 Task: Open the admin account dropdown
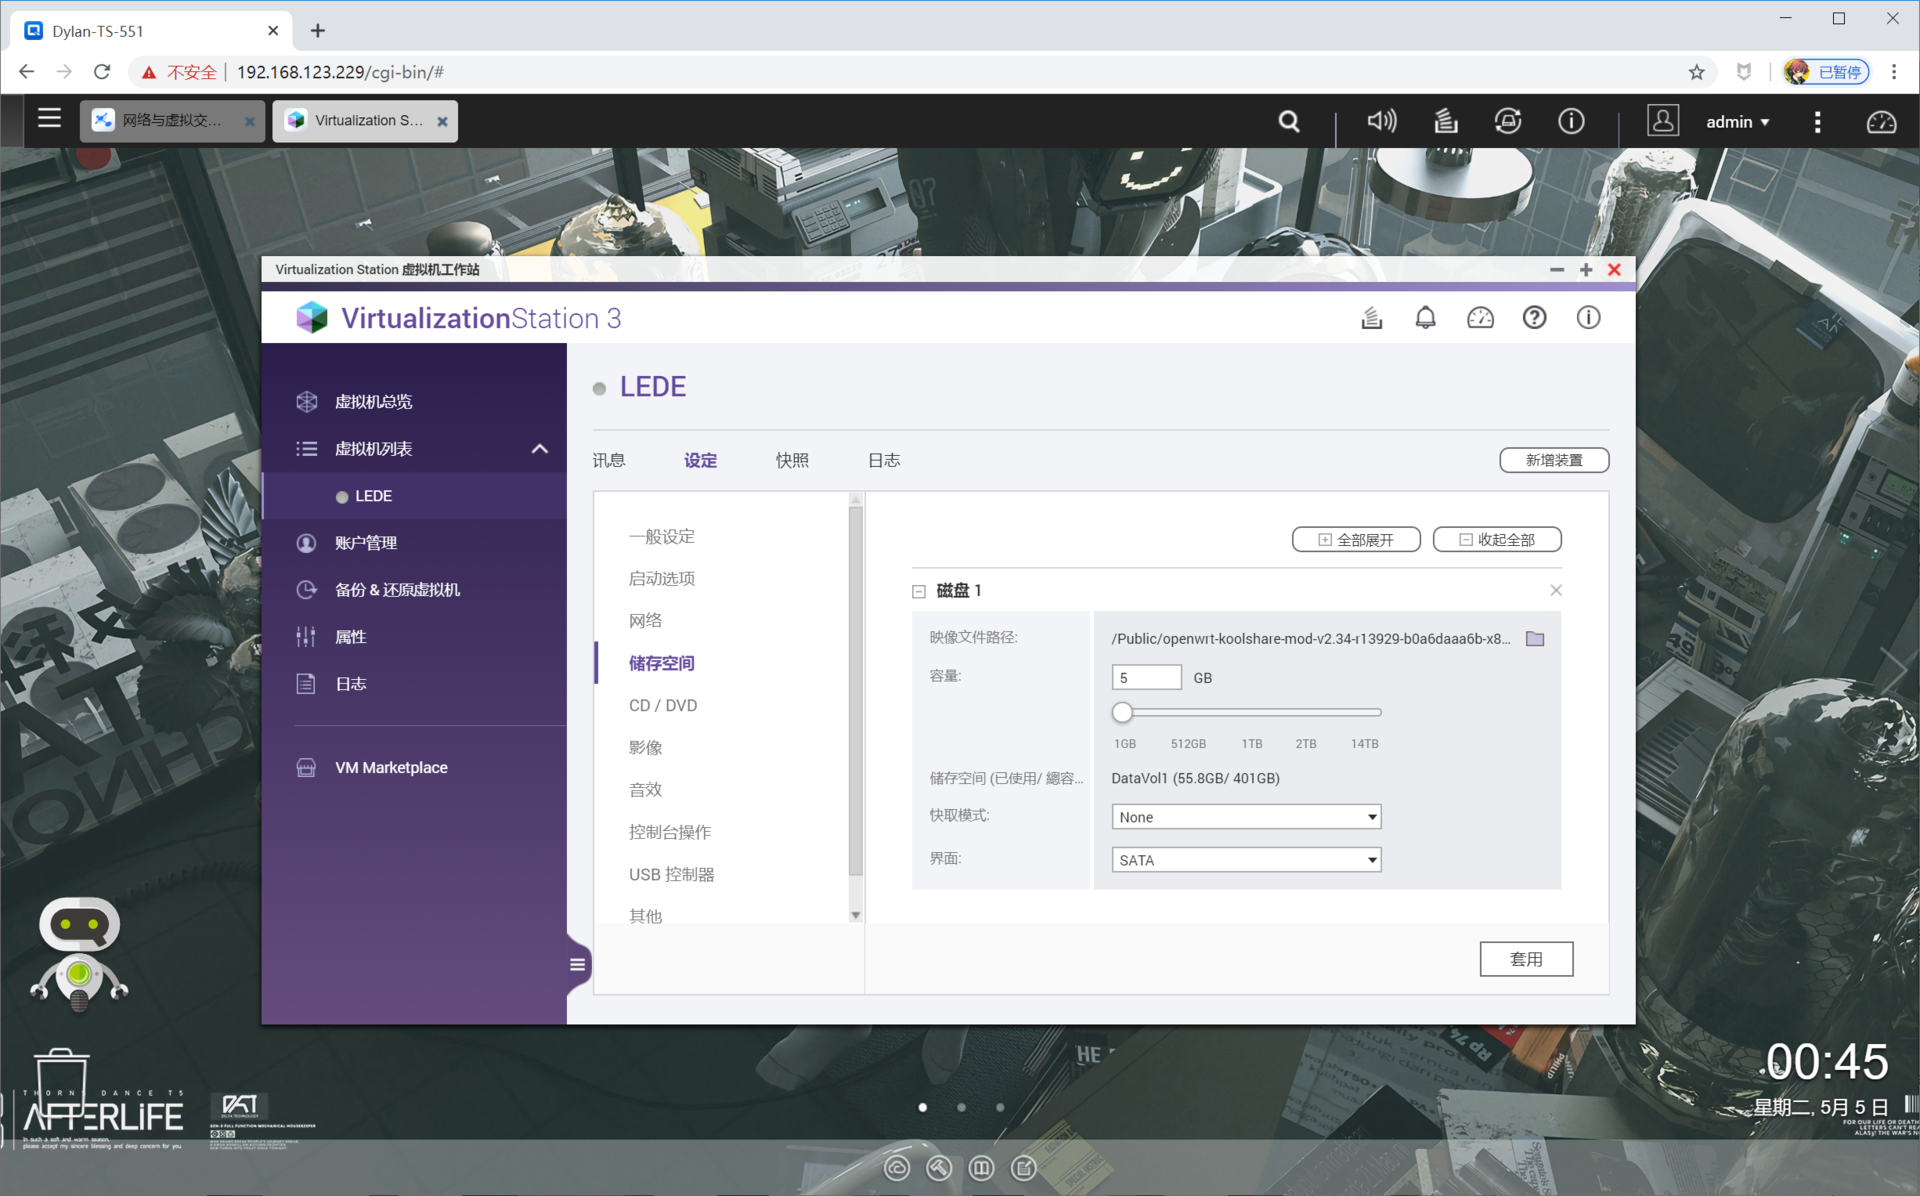tap(1738, 122)
